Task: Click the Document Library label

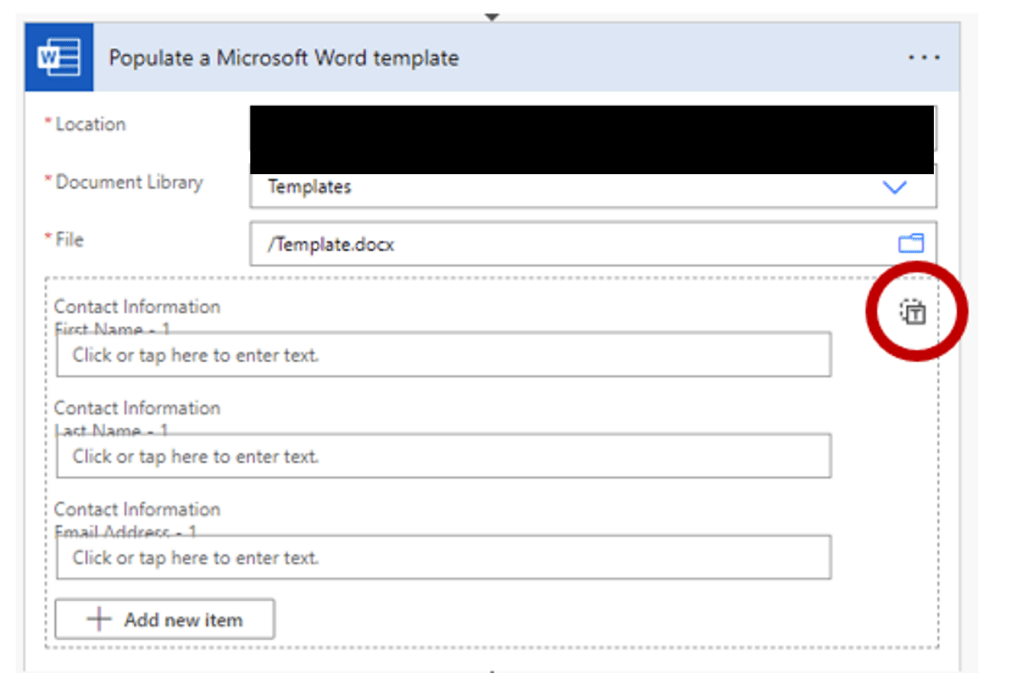Action: pos(128,182)
